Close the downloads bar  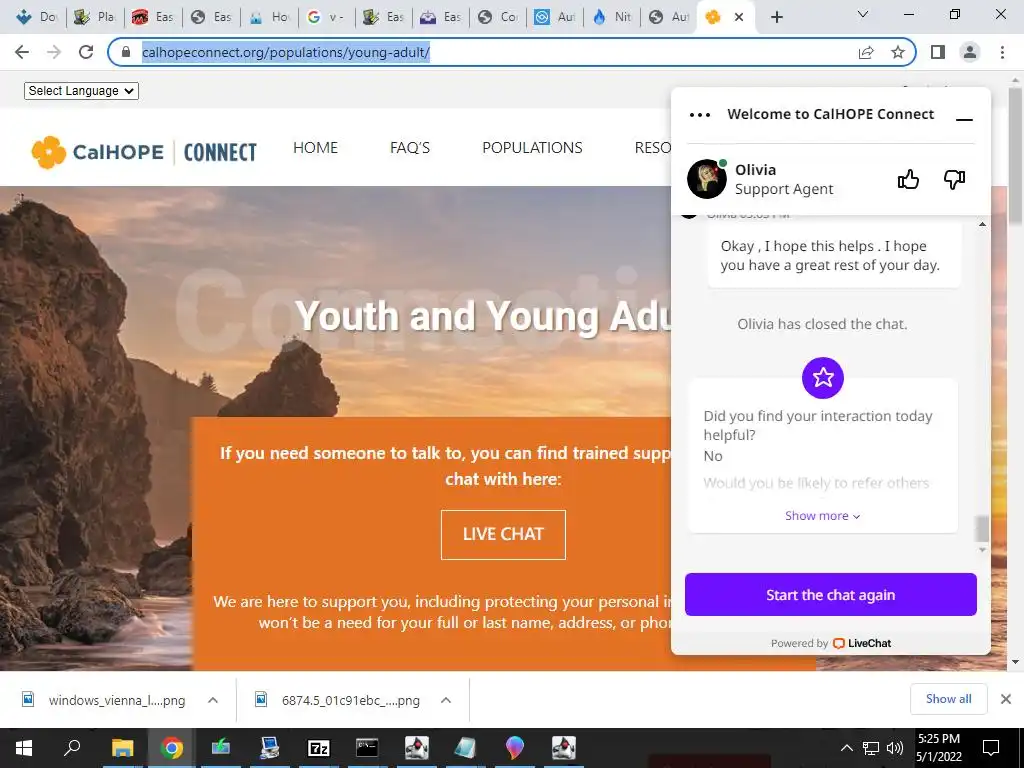(x=1006, y=699)
